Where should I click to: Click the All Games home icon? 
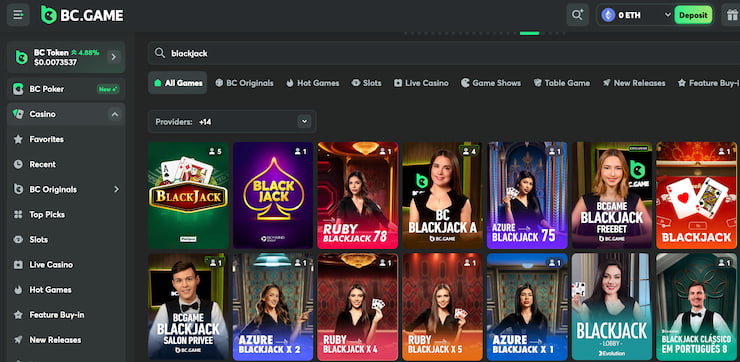(158, 83)
